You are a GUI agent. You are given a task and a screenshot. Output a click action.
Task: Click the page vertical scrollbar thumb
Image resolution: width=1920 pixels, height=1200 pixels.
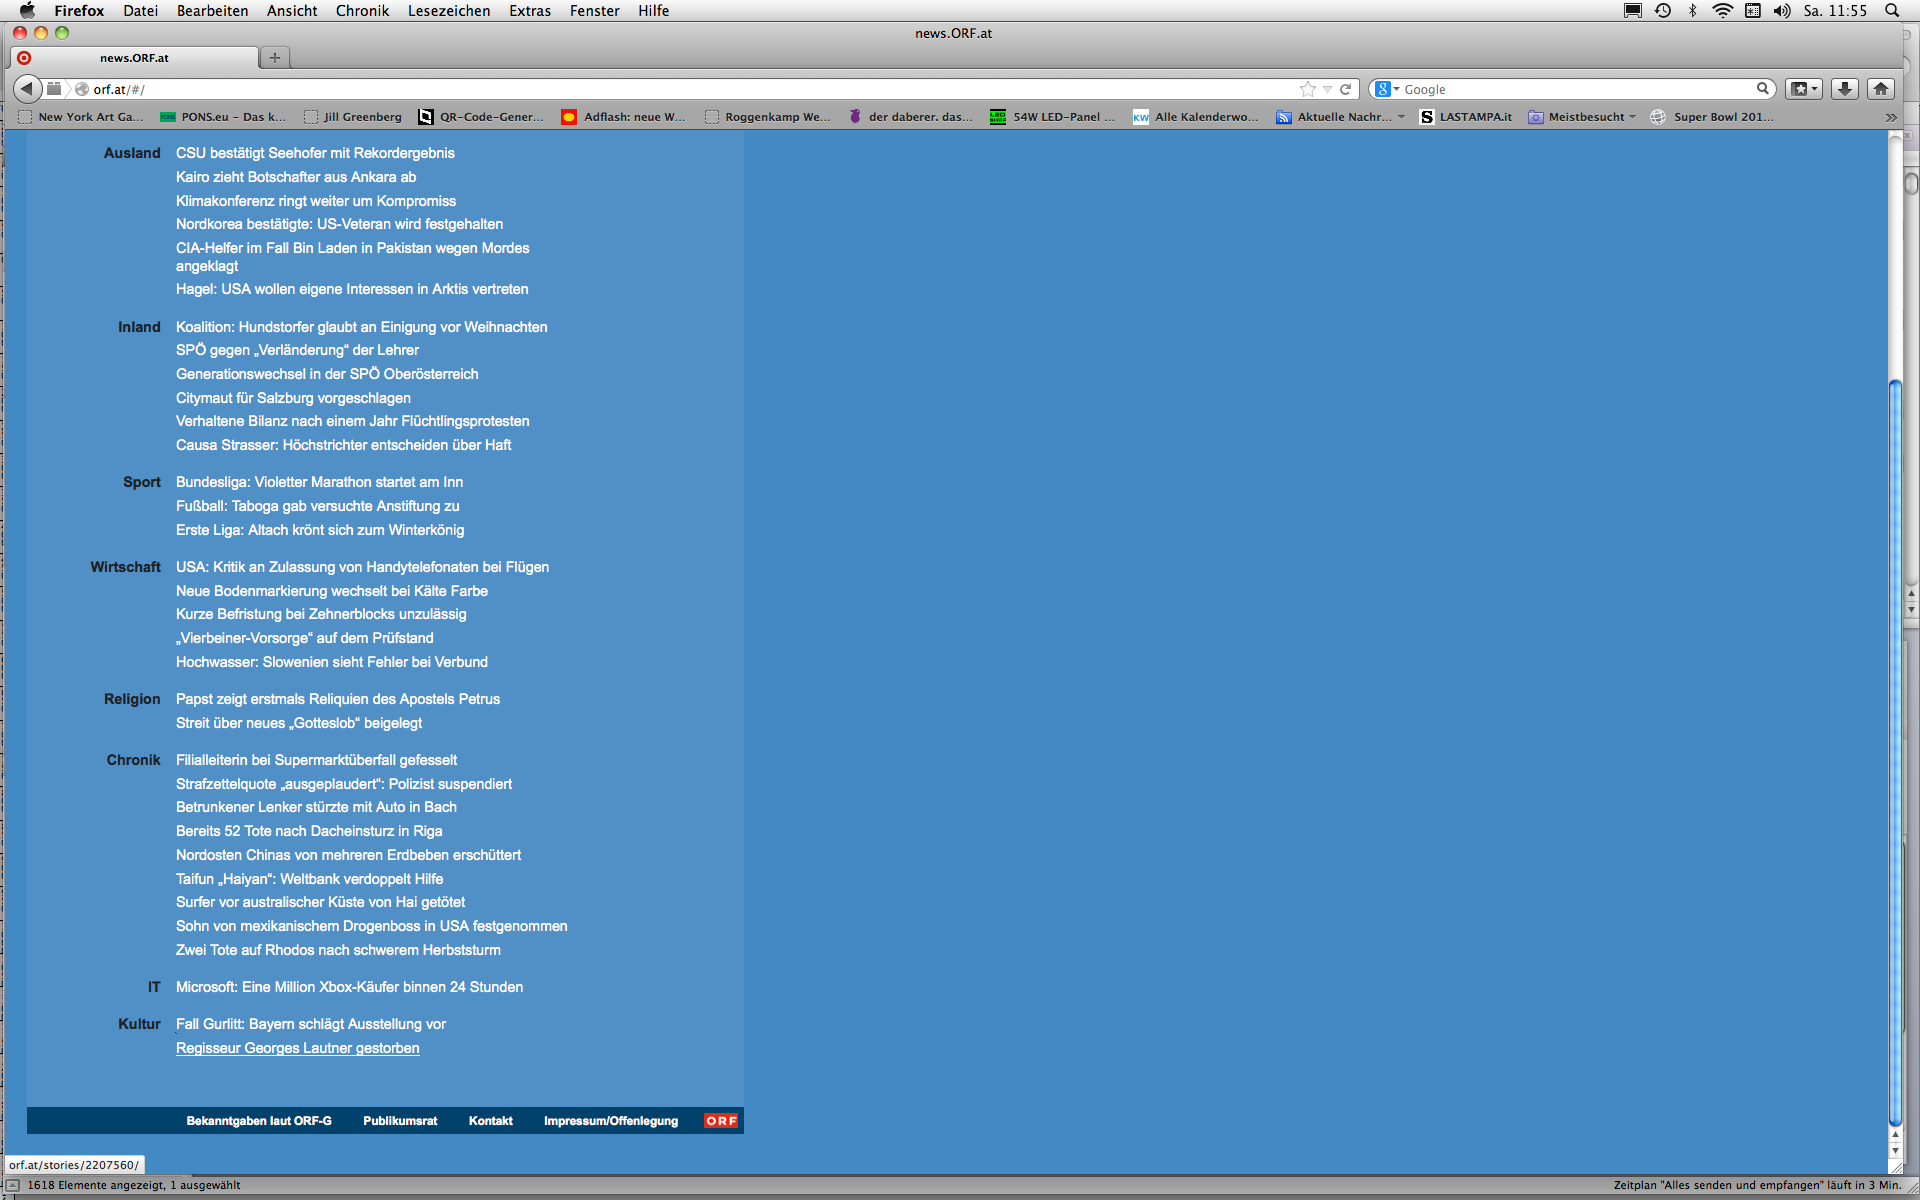pos(1895,752)
